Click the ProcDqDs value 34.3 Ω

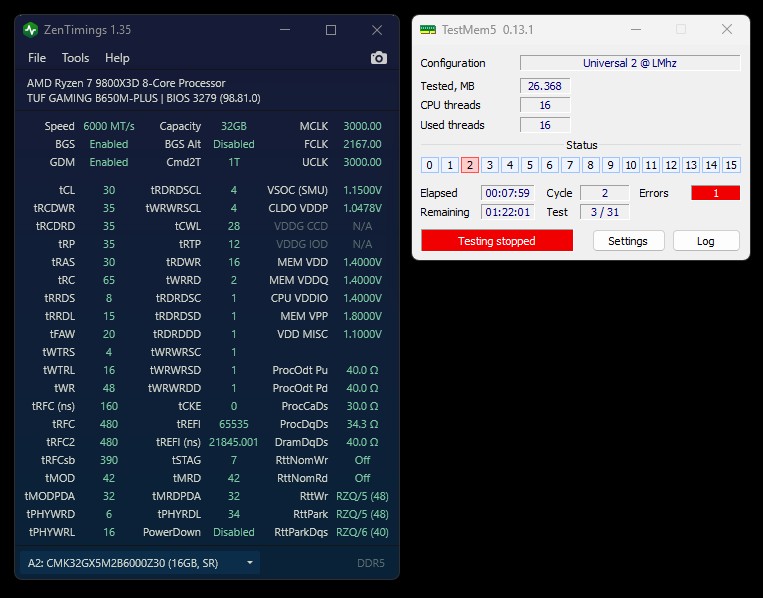click(x=362, y=424)
